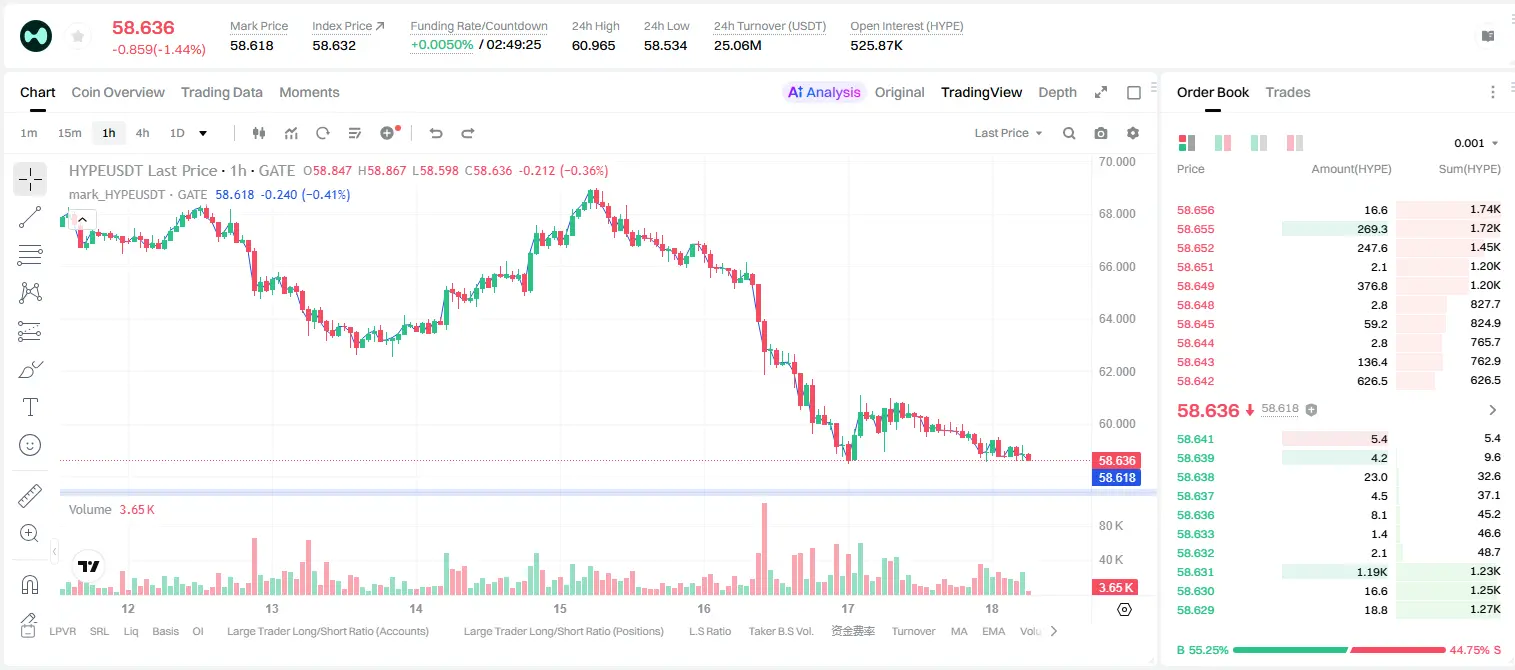This screenshot has width=1515, height=670.
Task: Open the Last Price type dropdown
Action: coord(1008,133)
